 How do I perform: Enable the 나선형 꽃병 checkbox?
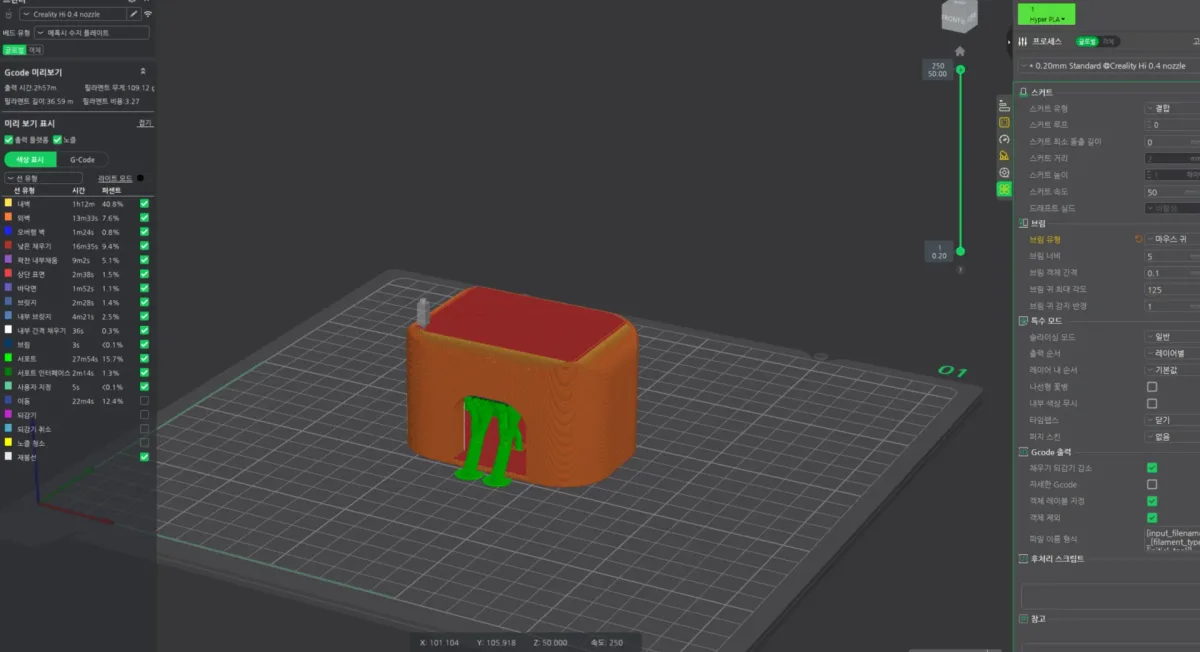coord(1152,386)
